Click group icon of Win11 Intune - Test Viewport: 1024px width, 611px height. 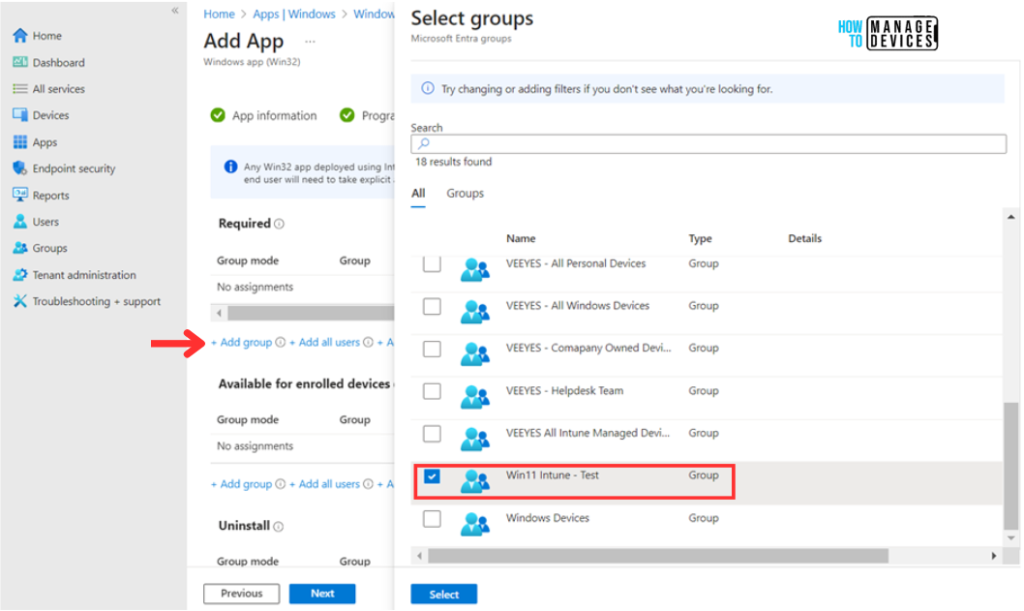(x=475, y=481)
